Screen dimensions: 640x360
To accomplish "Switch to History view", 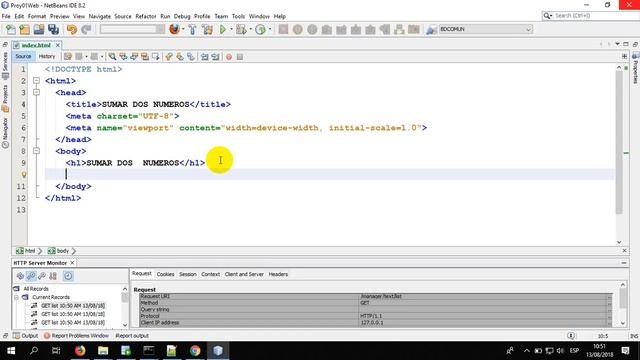I will (x=47, y=57).
